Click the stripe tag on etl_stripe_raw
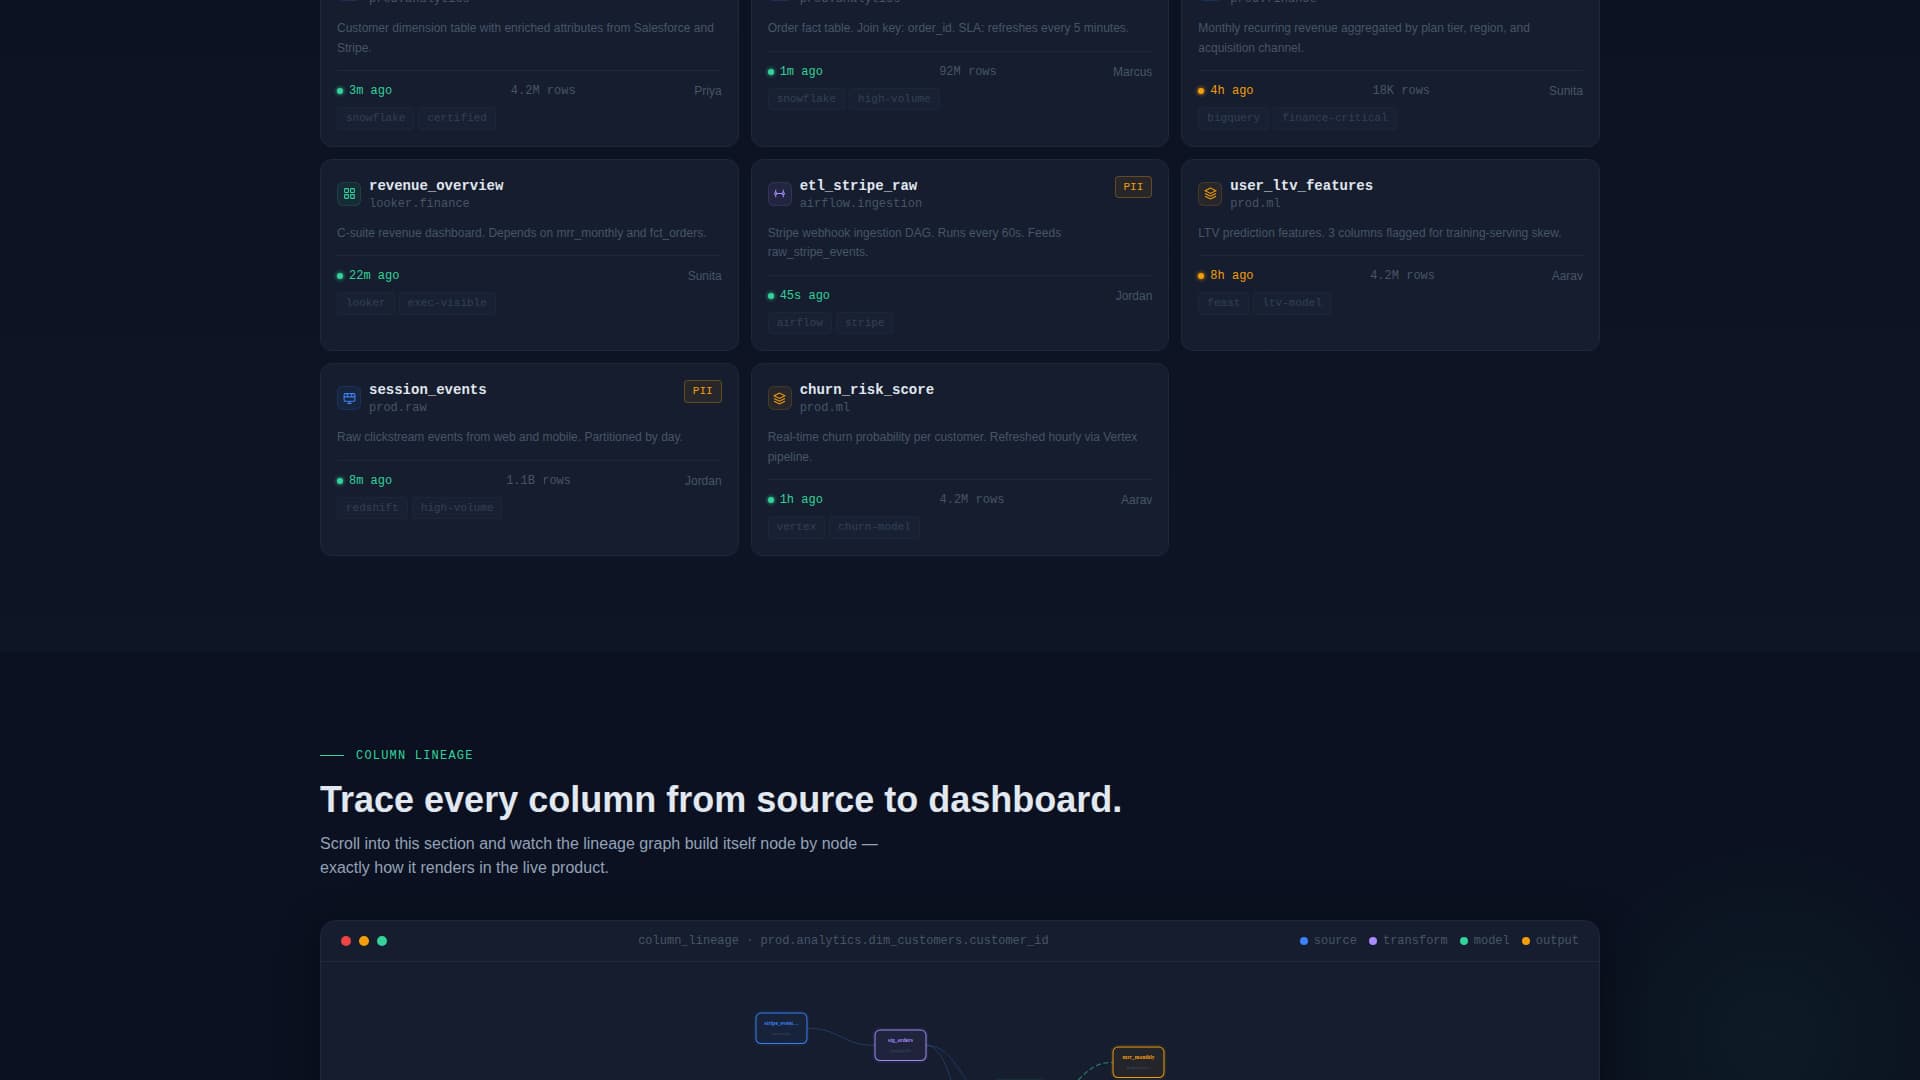This screenshot has width=1920, height=1080. [864, 322]
